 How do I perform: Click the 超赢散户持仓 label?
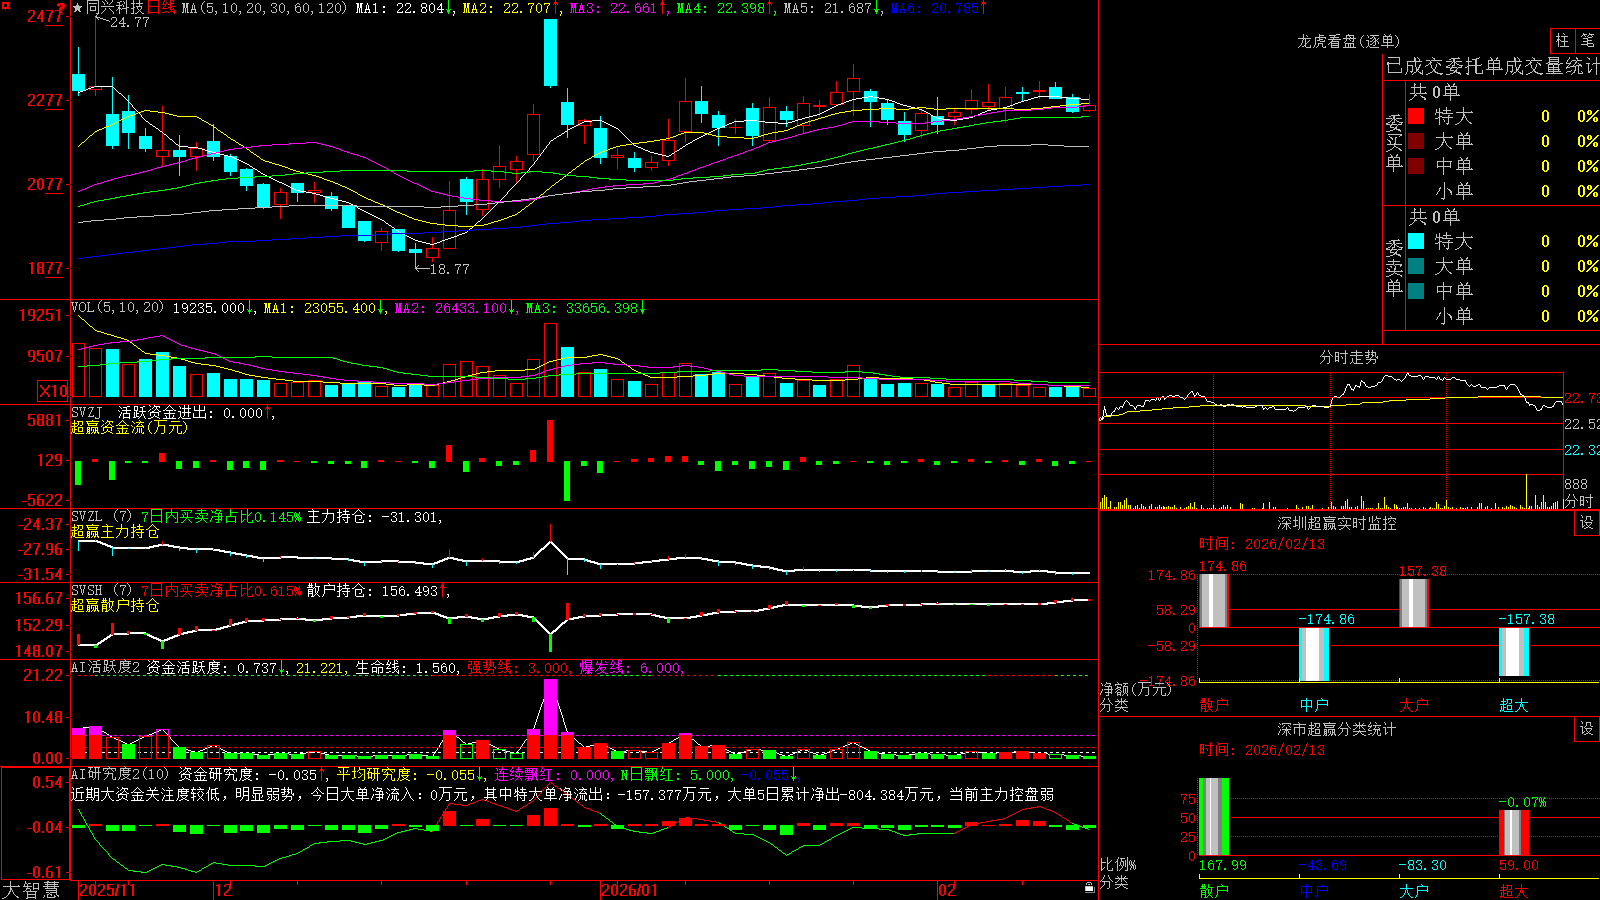115,606
